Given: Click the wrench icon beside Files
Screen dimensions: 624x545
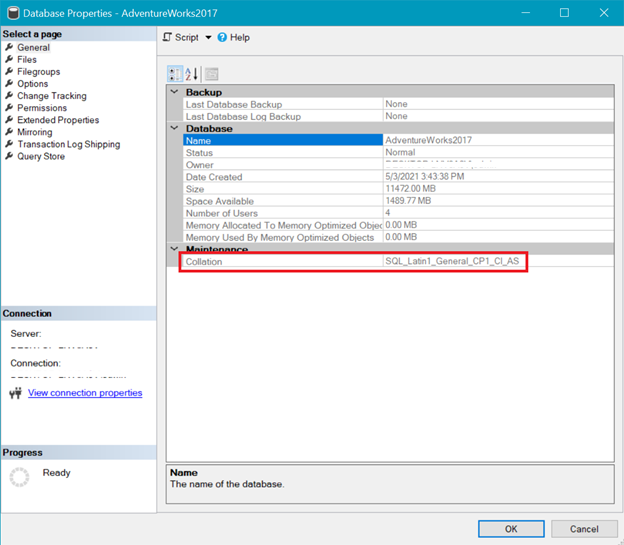Looking at the screenshot, I should [x=9, y=59].
